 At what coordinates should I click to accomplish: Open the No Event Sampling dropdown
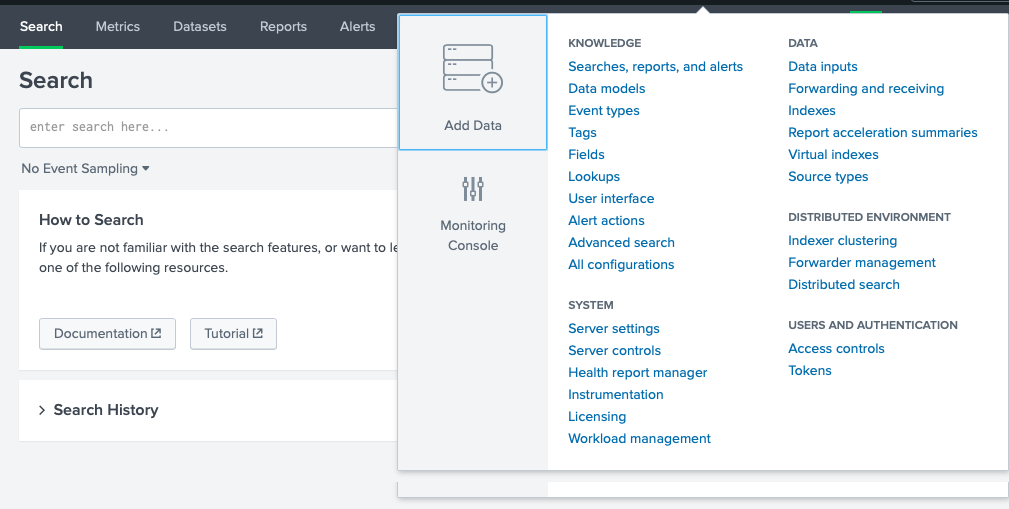86,169
